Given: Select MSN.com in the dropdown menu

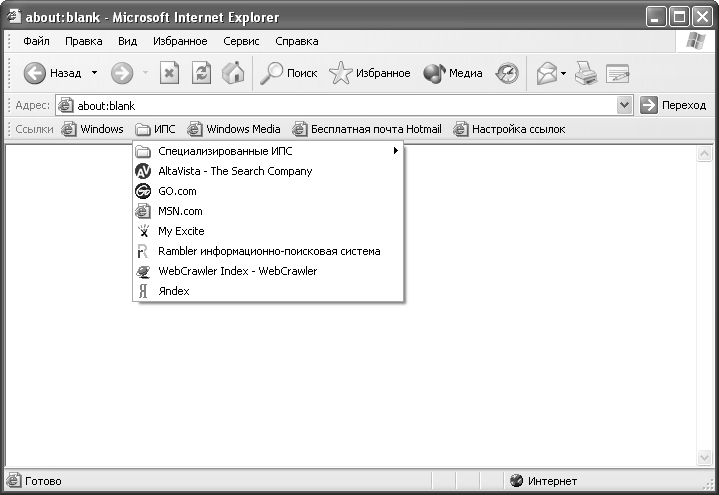Looking at the screenshot, I should (x=268, y=211).
